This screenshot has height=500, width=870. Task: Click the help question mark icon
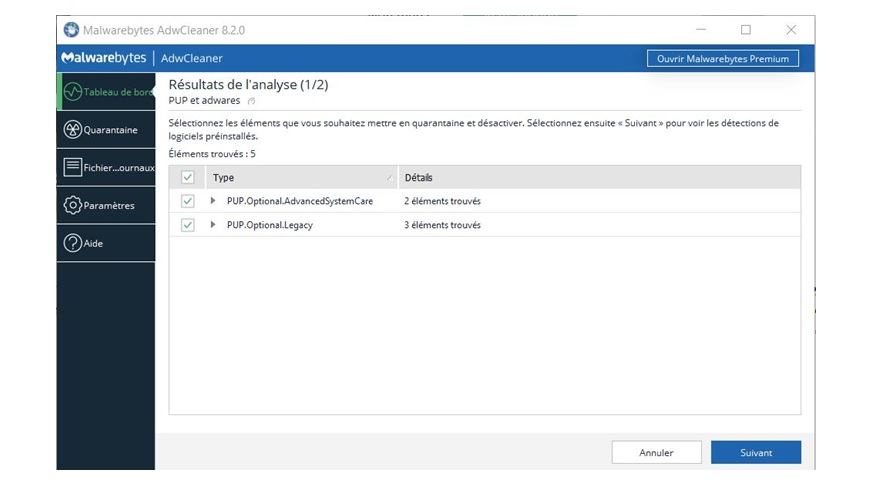(73, 243)
